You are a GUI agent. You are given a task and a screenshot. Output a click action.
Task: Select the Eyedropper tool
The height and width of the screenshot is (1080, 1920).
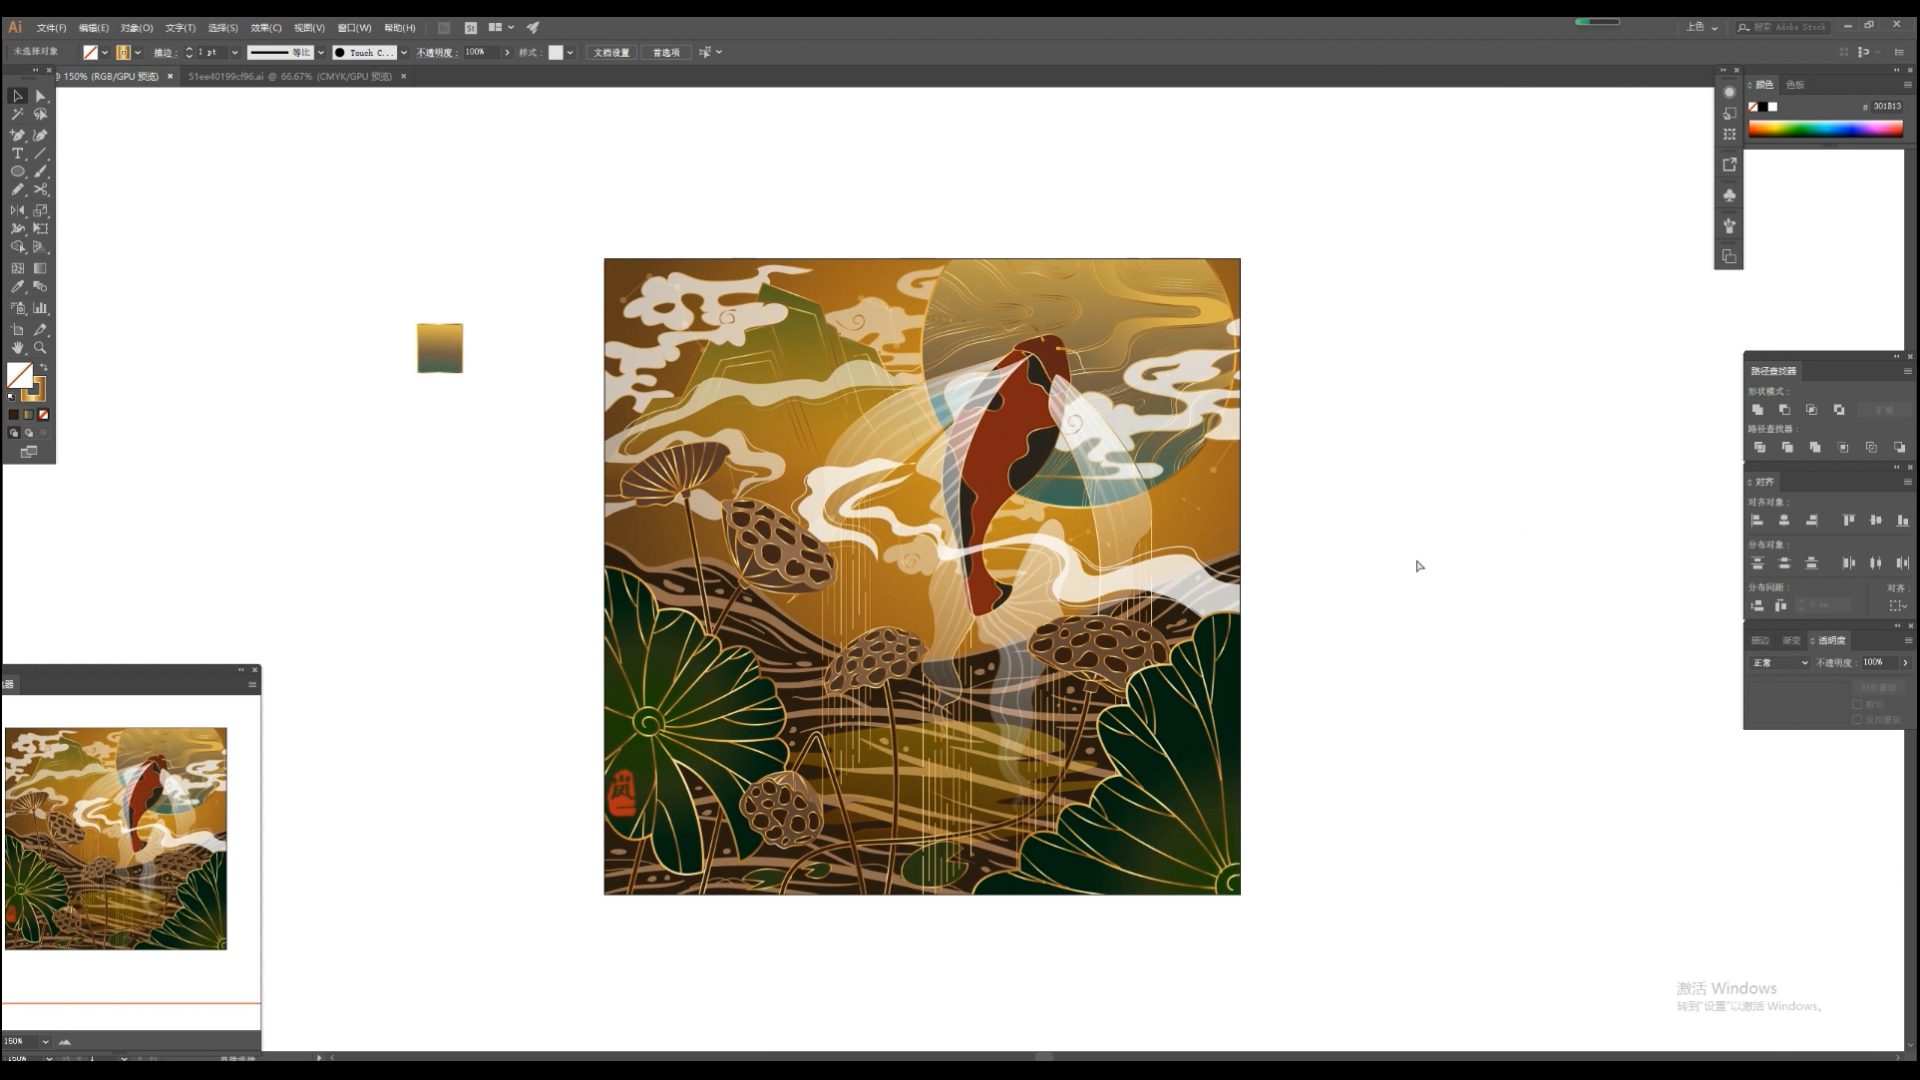pos(17,287)
